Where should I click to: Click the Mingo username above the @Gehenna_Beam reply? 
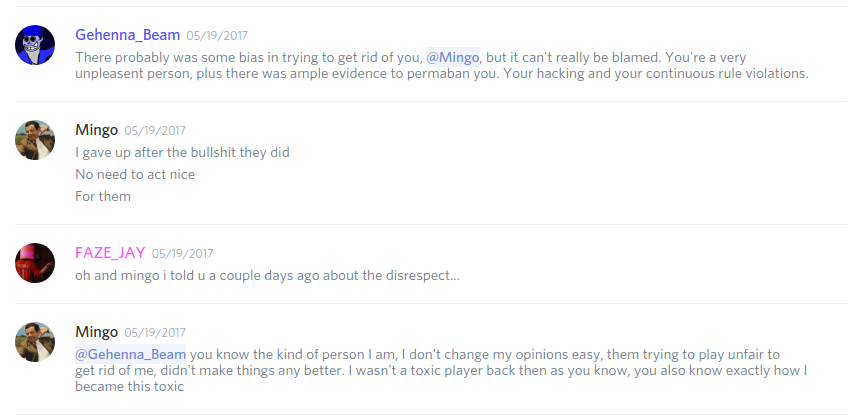pos(96,332)
